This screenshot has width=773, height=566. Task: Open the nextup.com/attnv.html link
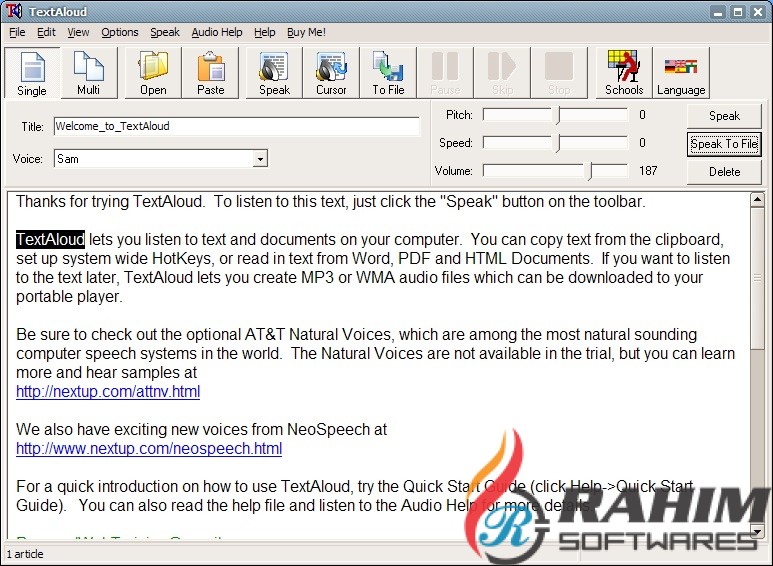pos(108,391)
